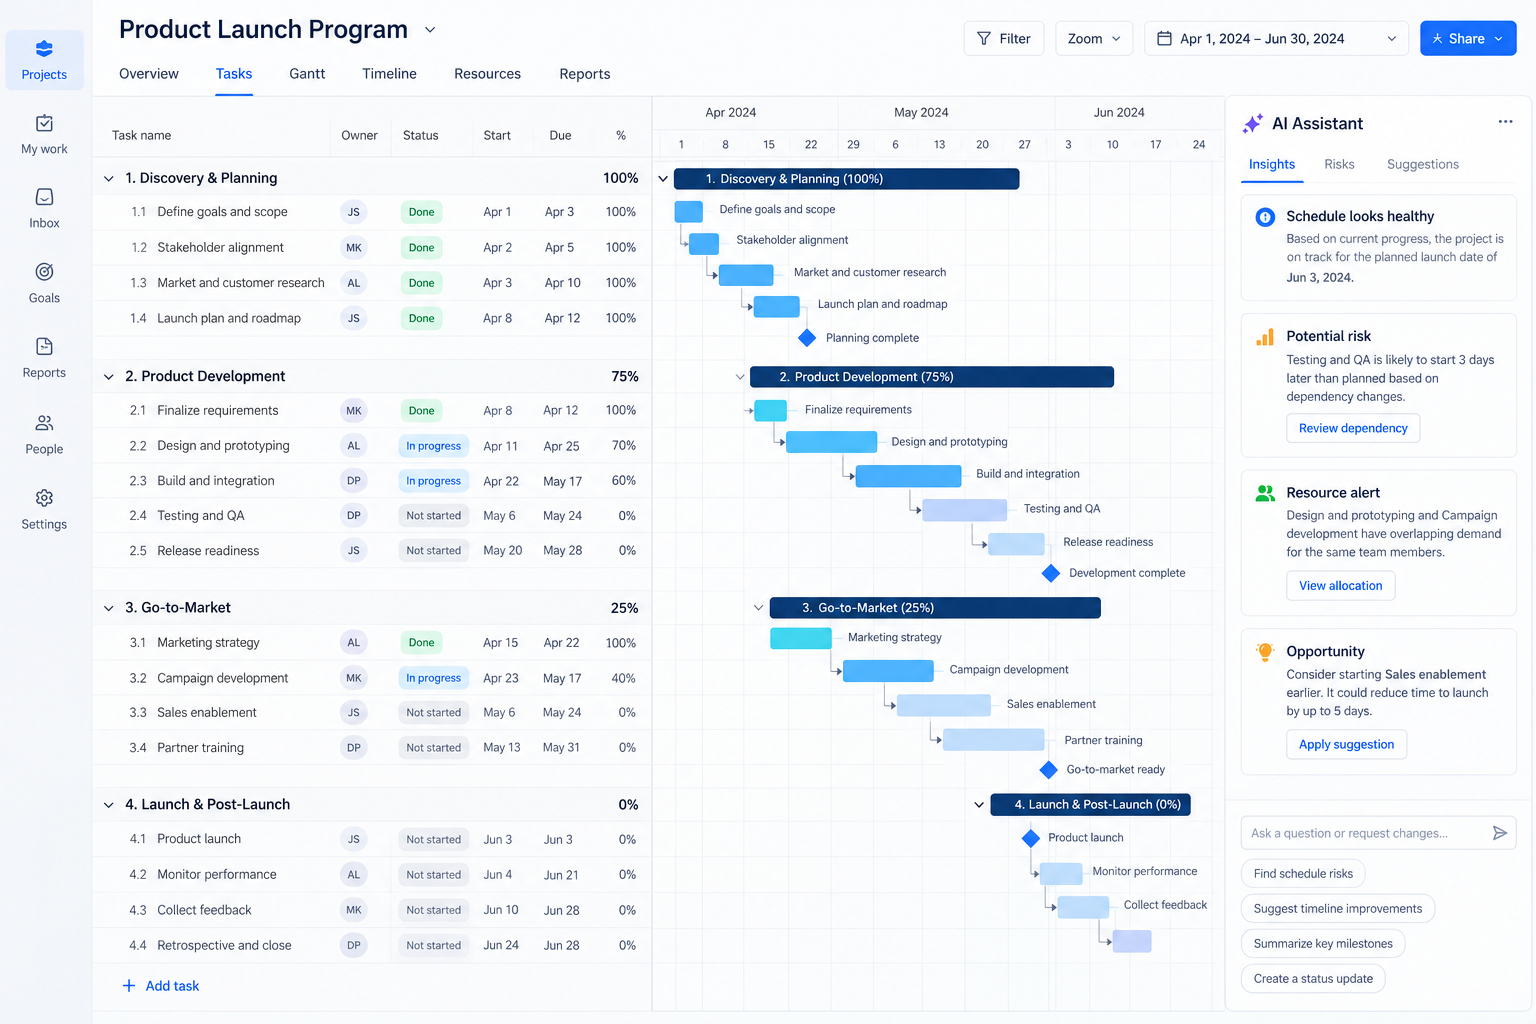
Task: Click the plus icon to add task
Action: pyautogui.click(x=129, y=986)
